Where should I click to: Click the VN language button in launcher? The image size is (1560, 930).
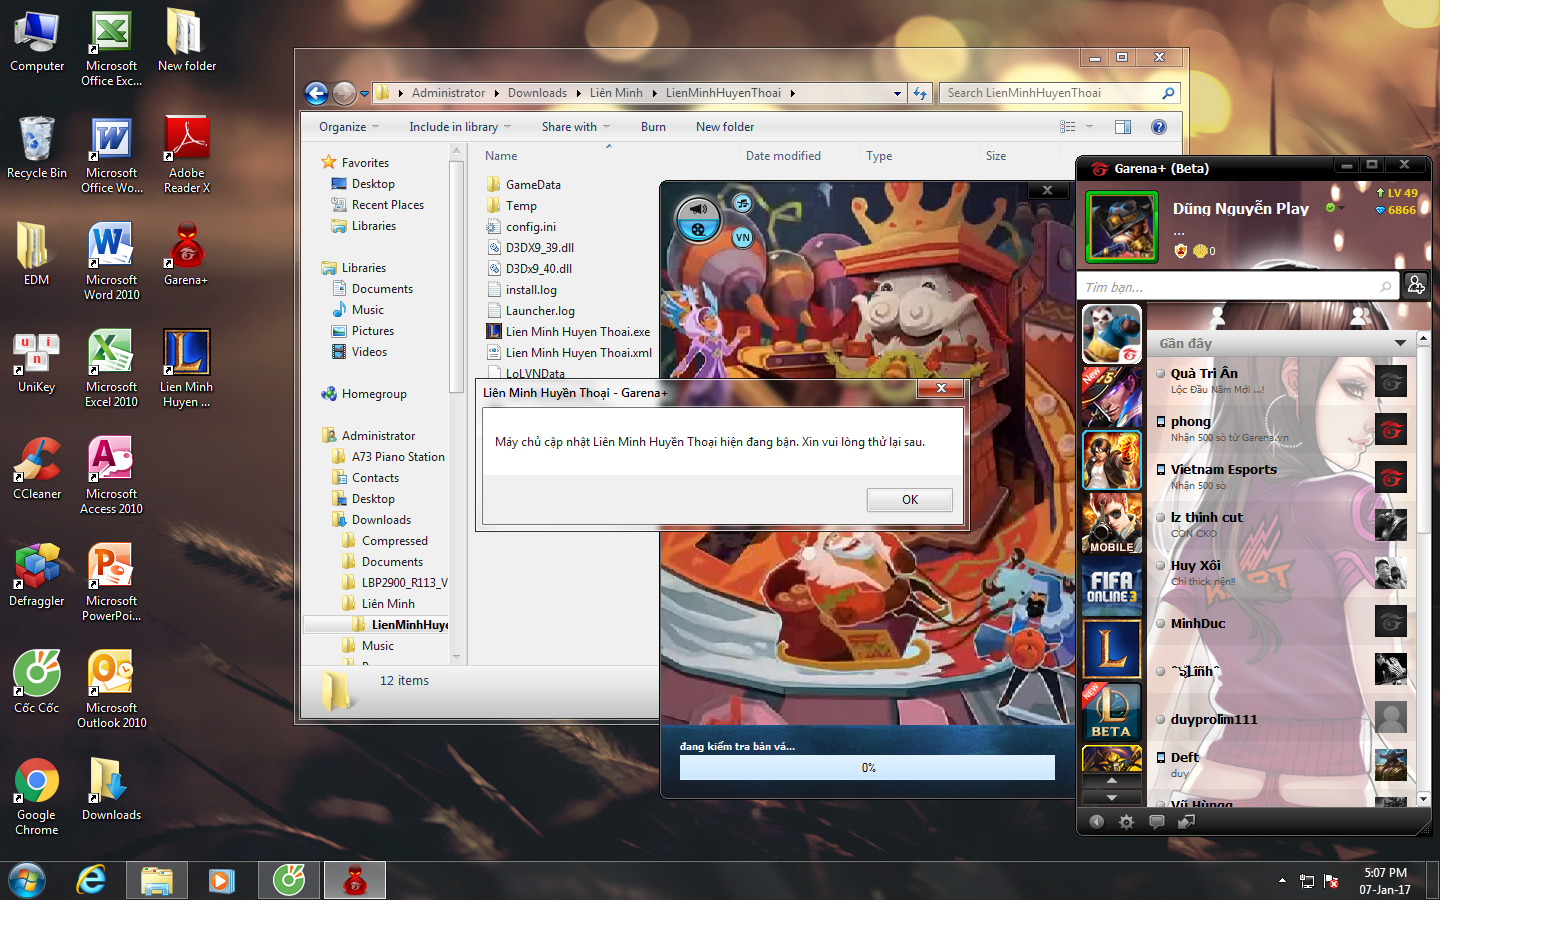[x=742, y=238]
